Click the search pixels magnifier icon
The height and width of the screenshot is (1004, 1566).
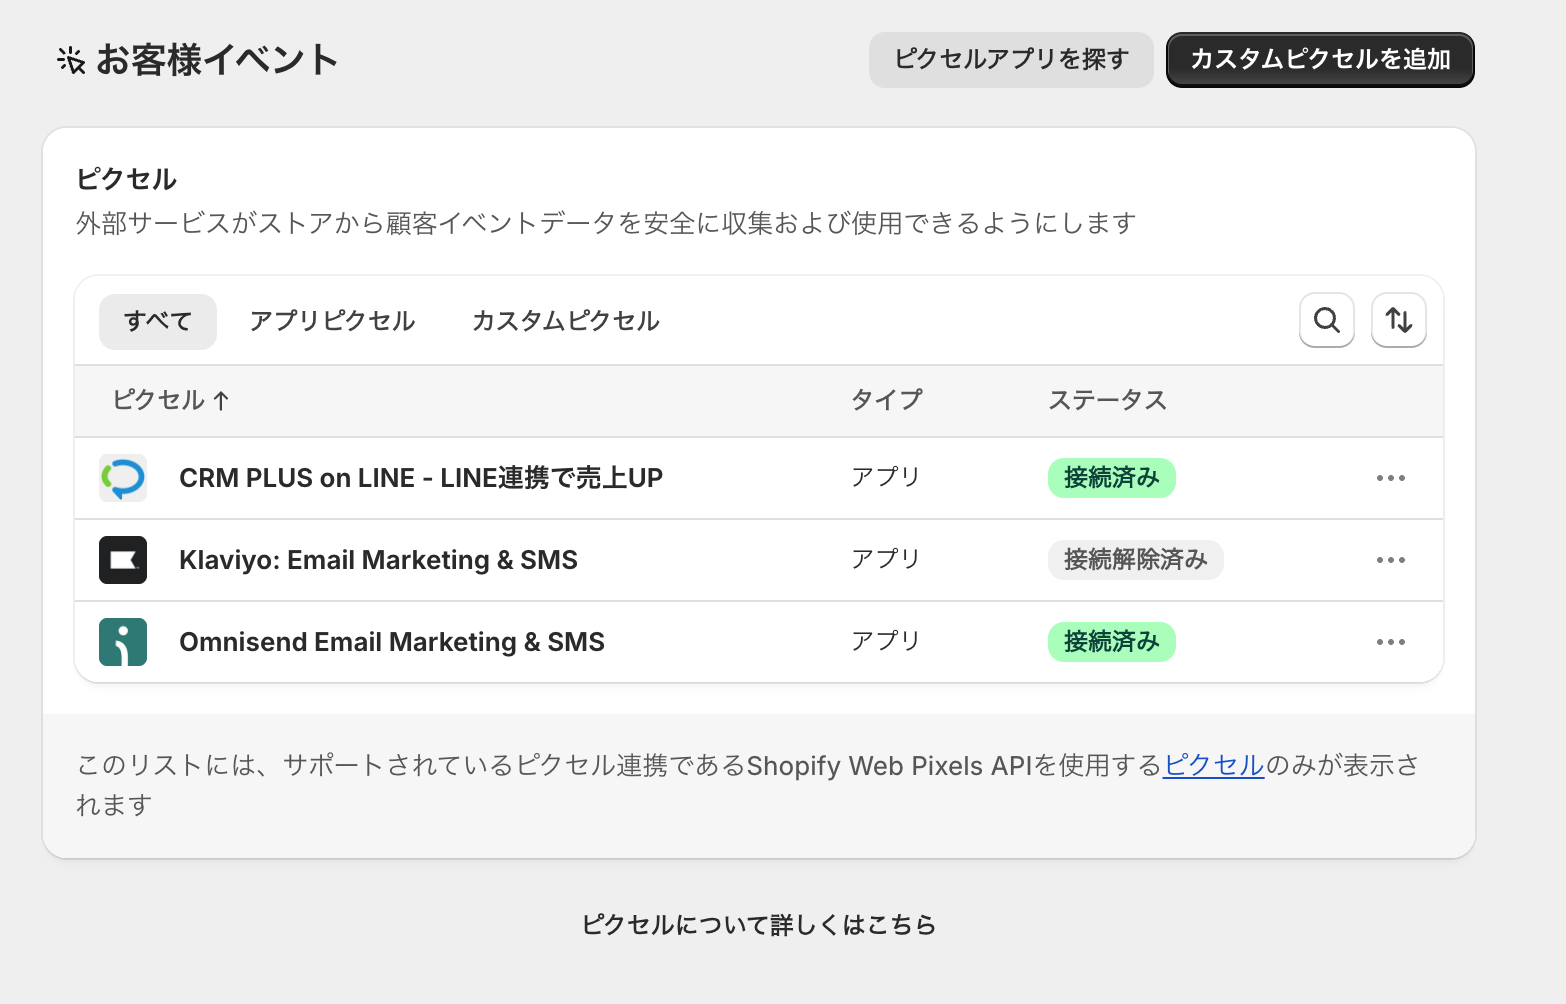(1326, 320)
